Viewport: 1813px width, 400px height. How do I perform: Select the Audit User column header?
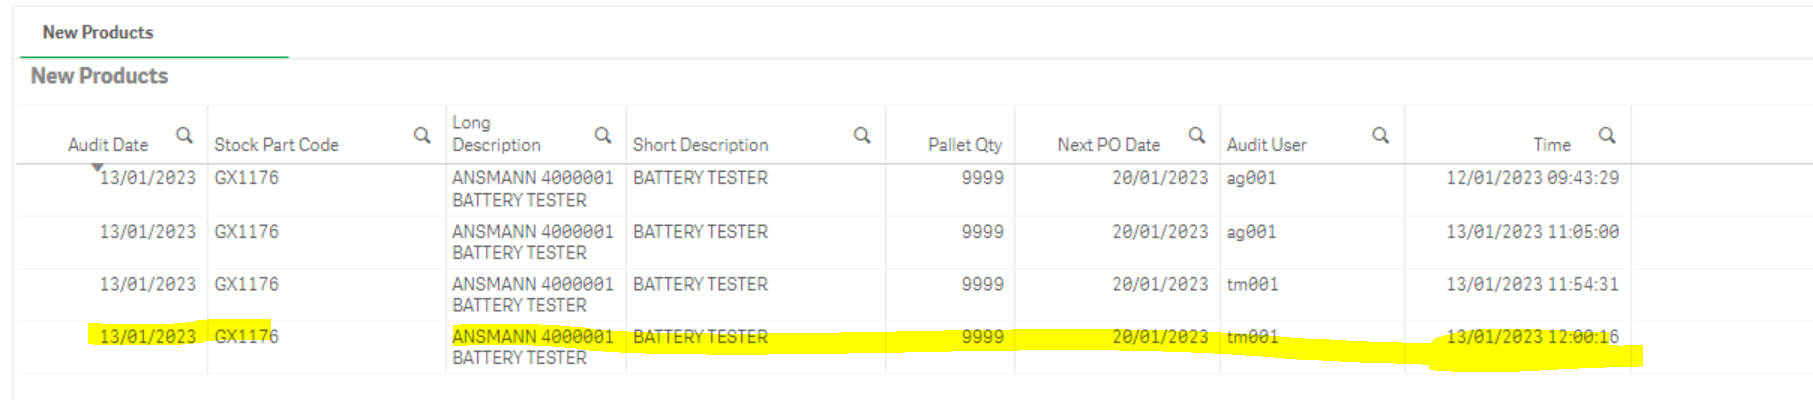pyautogui.click(x=1266, y=145)
